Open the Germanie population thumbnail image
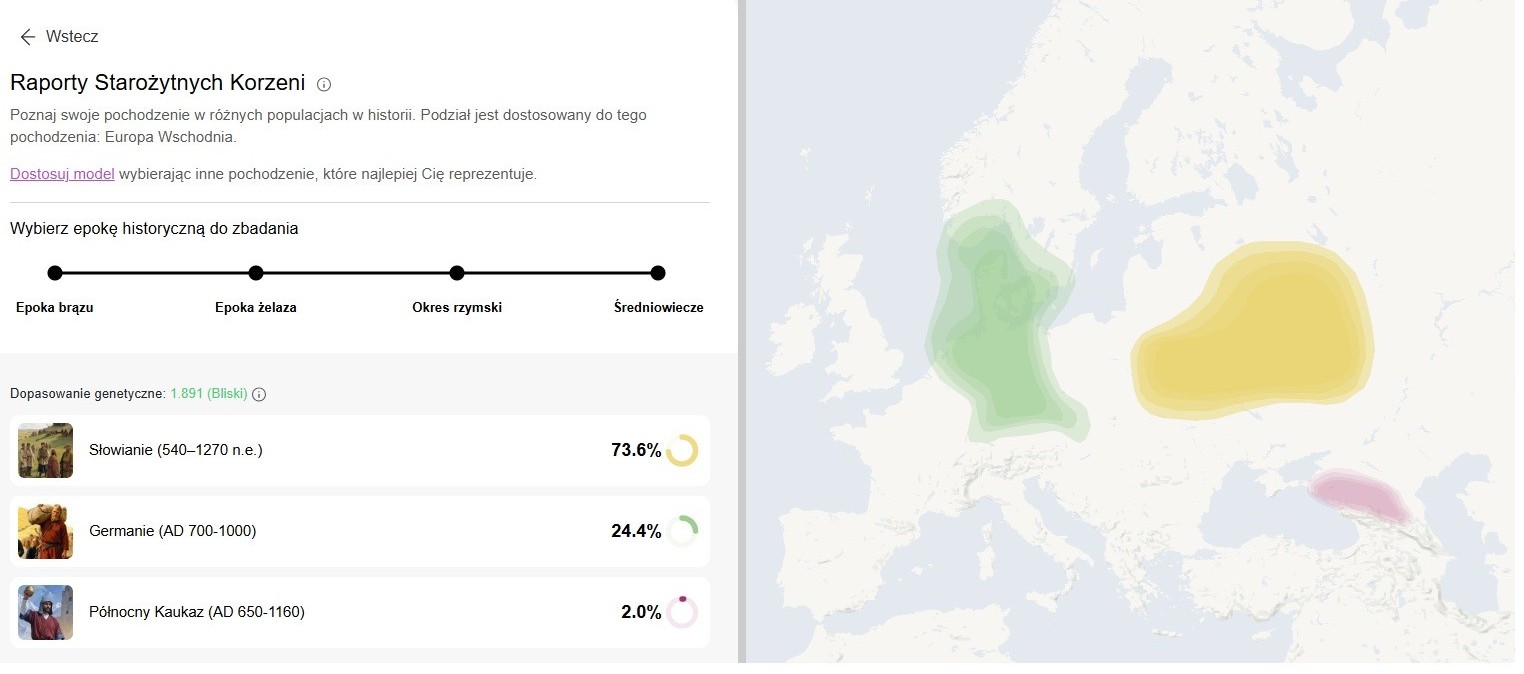This screenshot has width=1524, height=674. (x=46, y=531)
